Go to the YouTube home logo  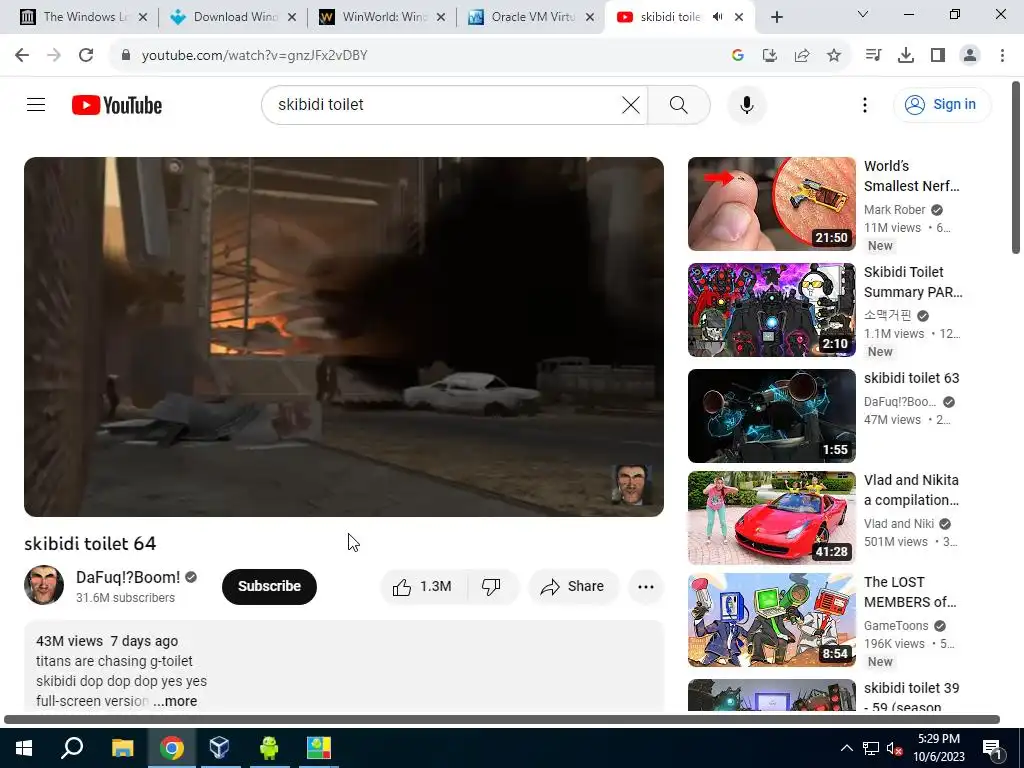117,105
